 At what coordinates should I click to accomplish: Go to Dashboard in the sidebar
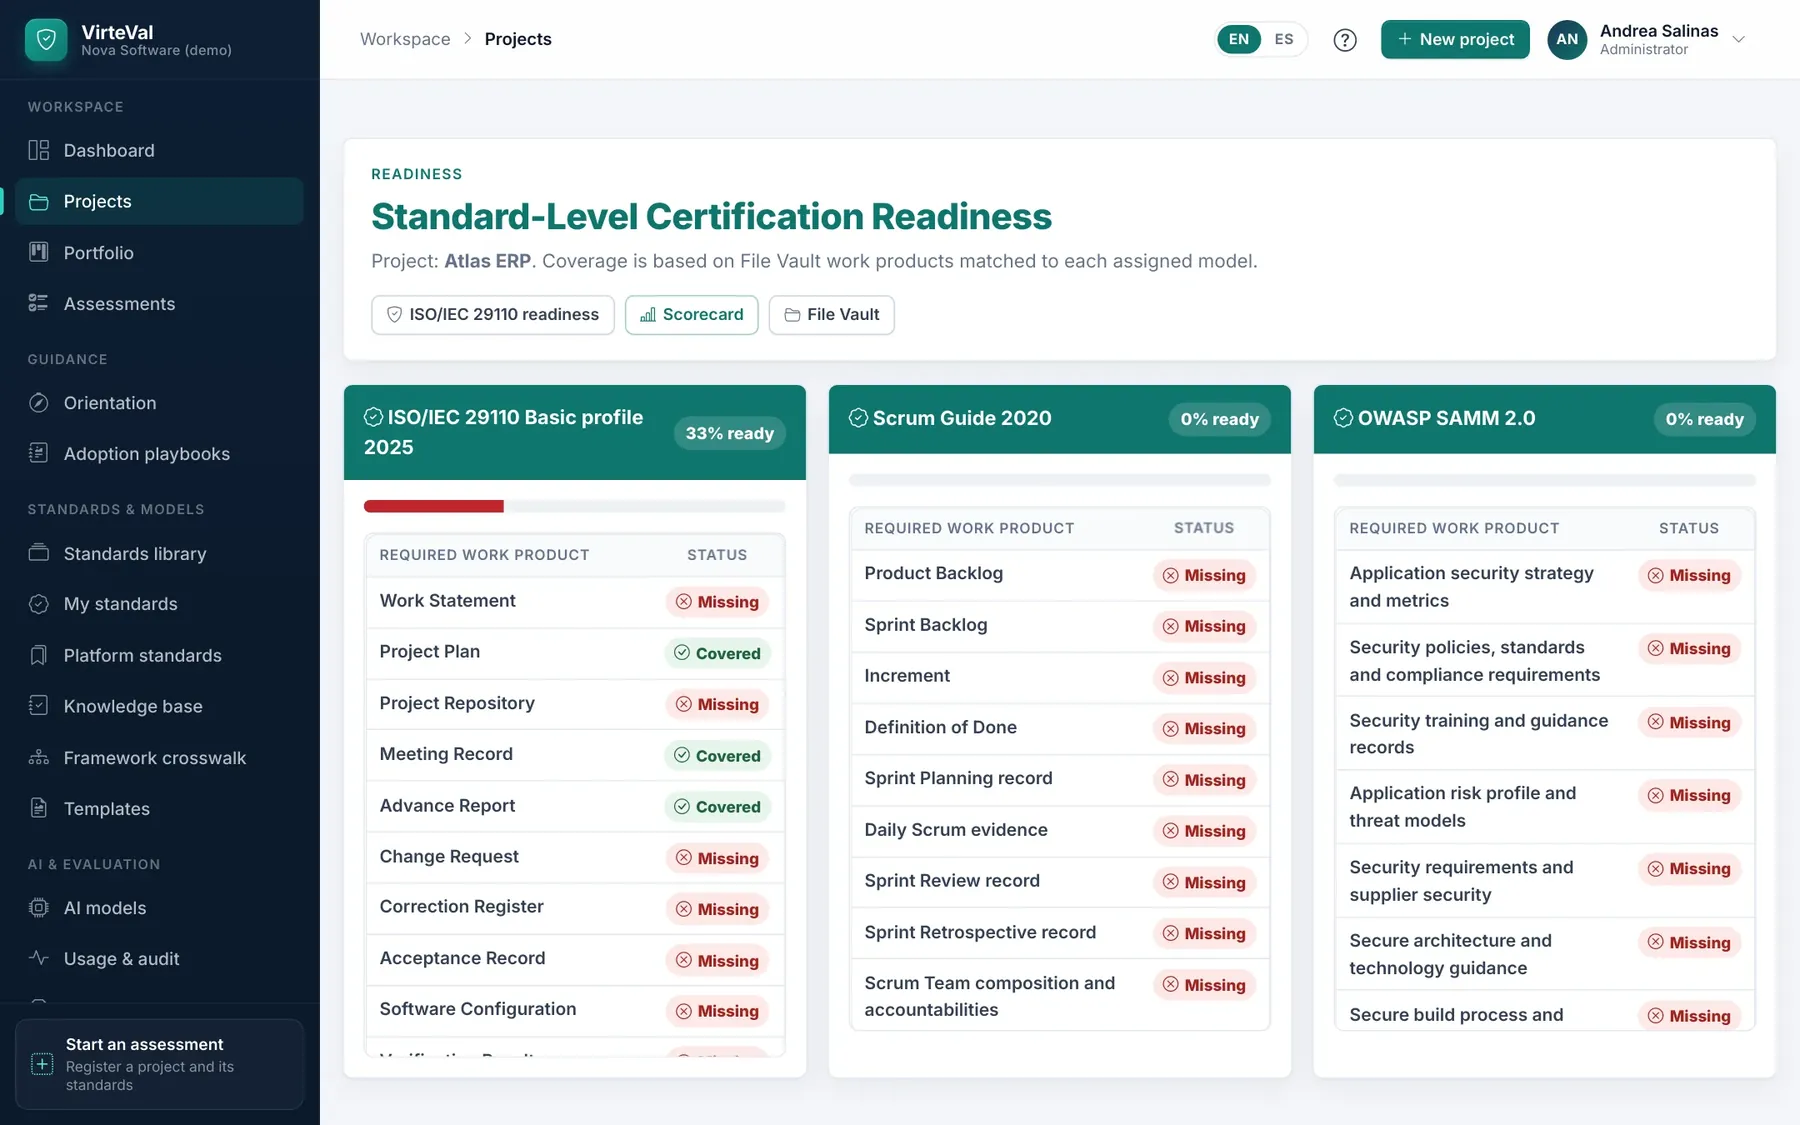click(x=160, y=150)
